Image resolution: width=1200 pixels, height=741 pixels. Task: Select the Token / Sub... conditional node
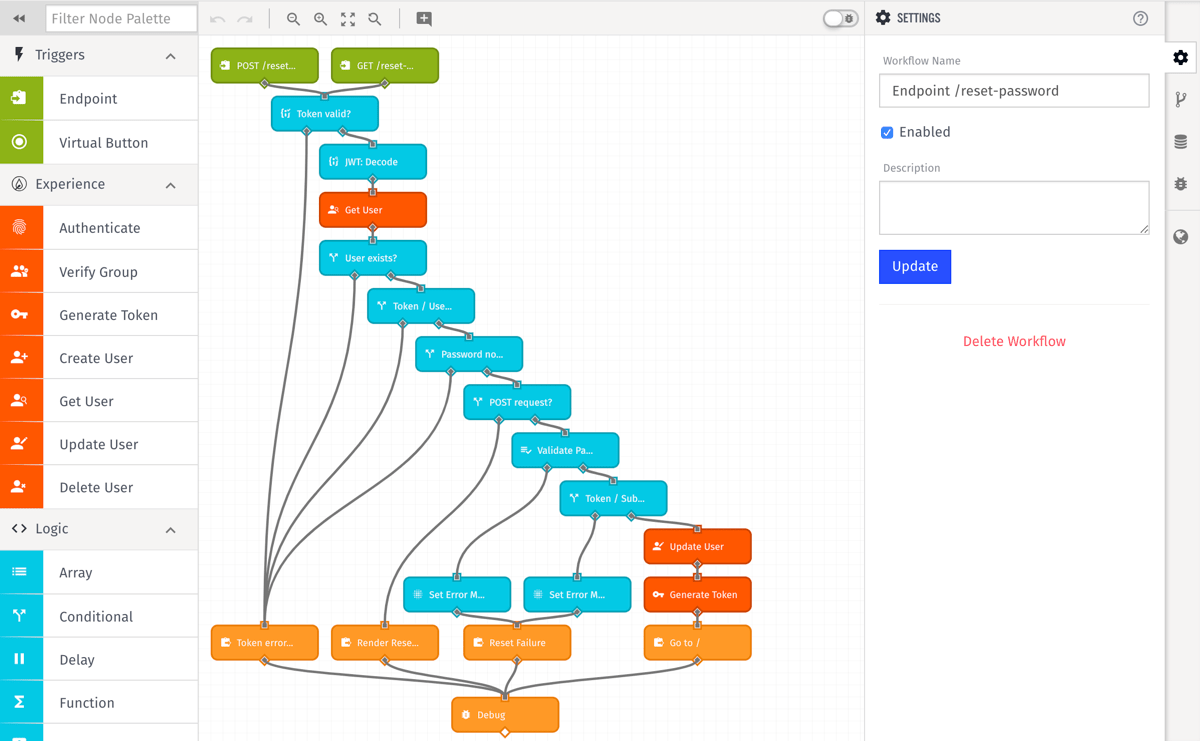[x=613, y=498]
